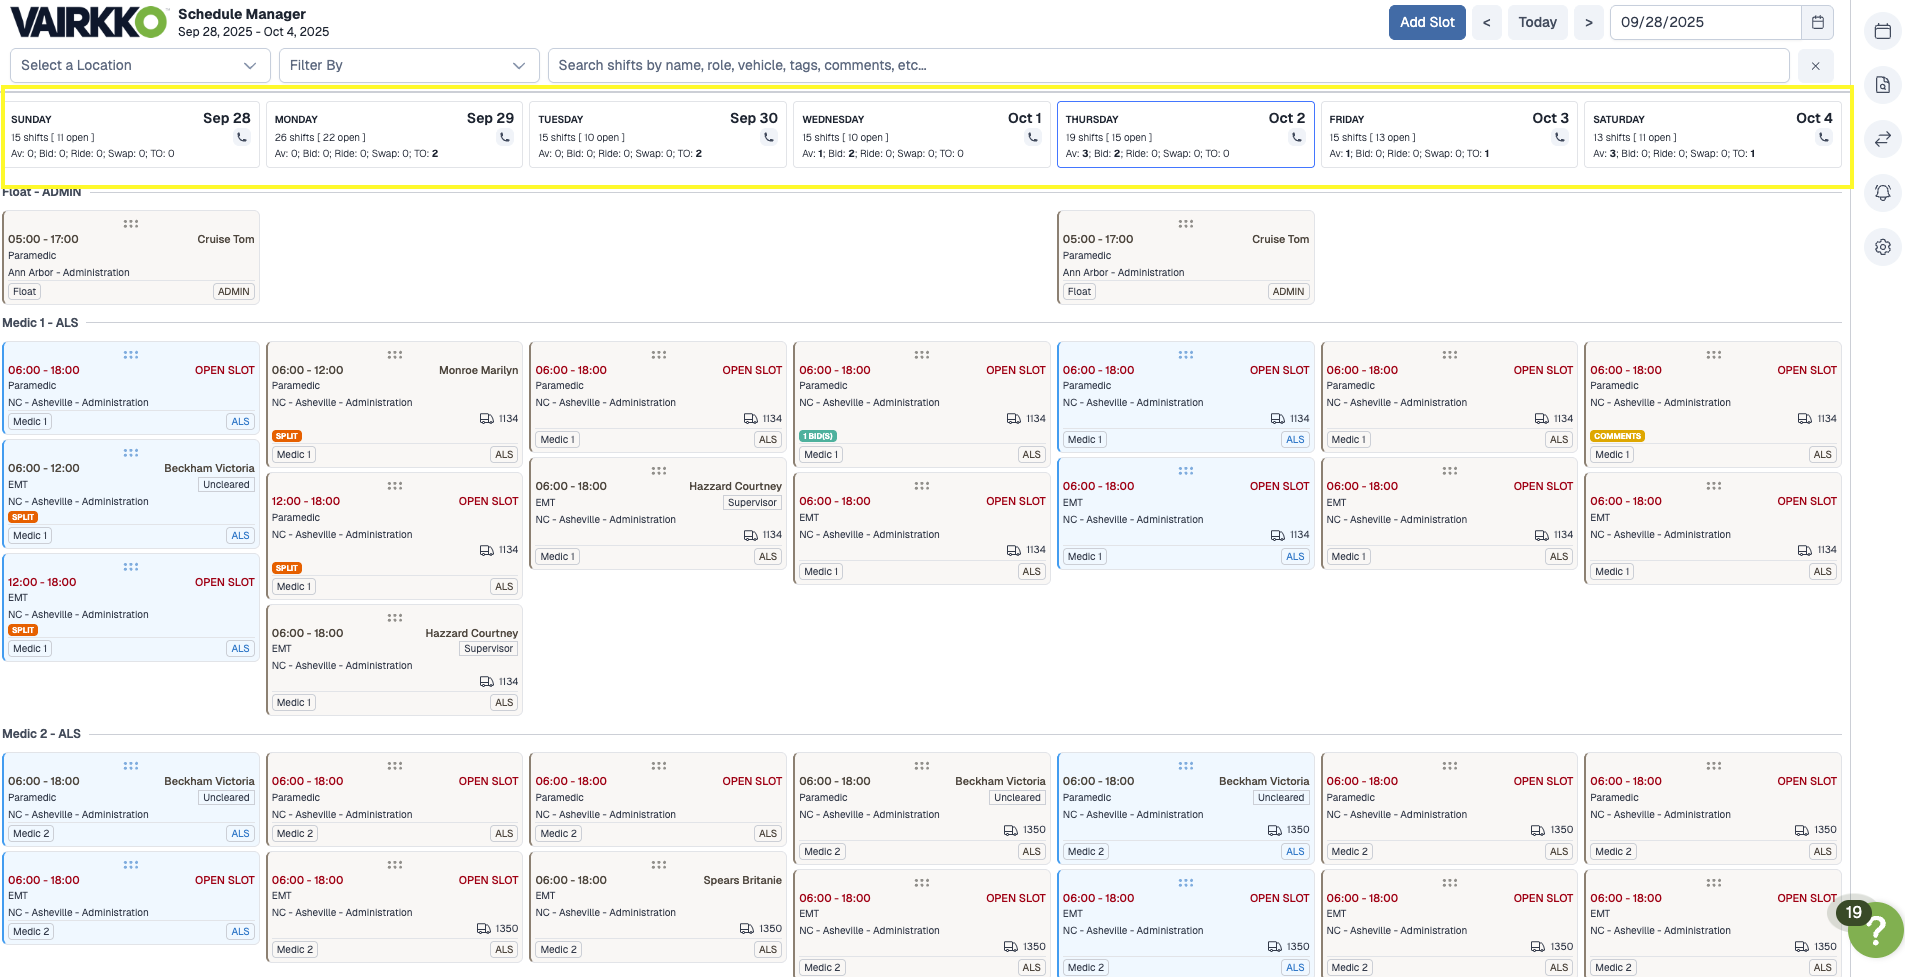The image size is (1905, 977).
Task: Open the calendar view in the sidebar
Action: (1882, 31)
